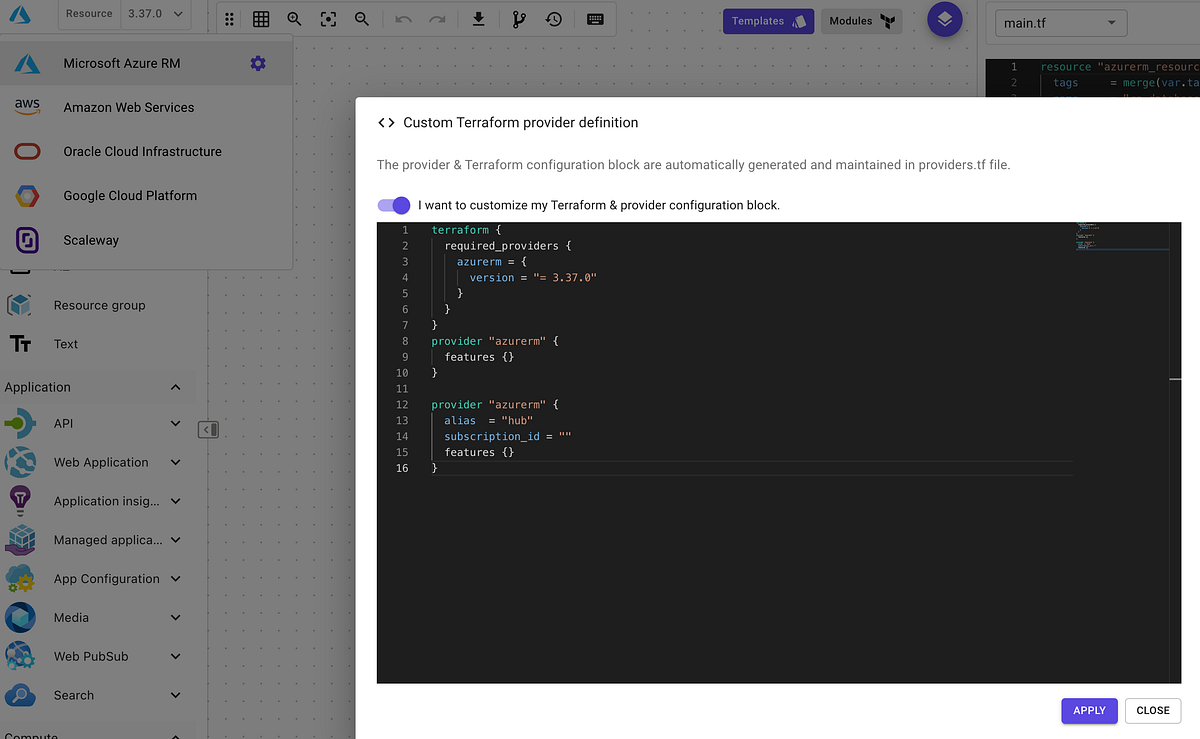Click the APPLY button
The width and height of the screenshot is (1200, 739).
[1089, 710]
